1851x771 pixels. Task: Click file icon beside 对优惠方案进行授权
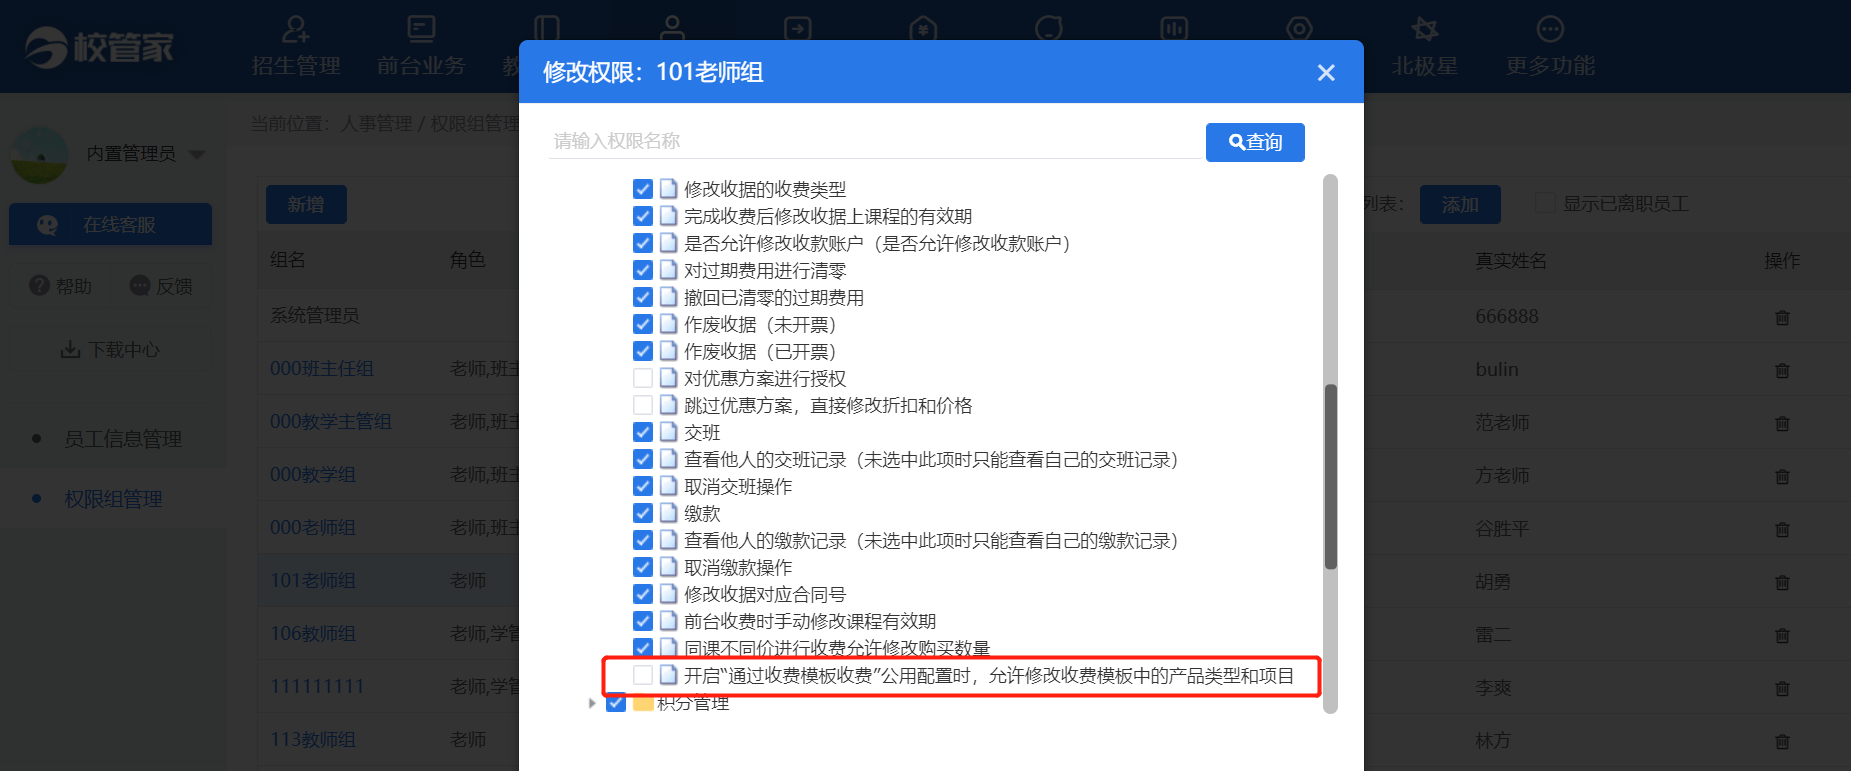click(669, 378)
